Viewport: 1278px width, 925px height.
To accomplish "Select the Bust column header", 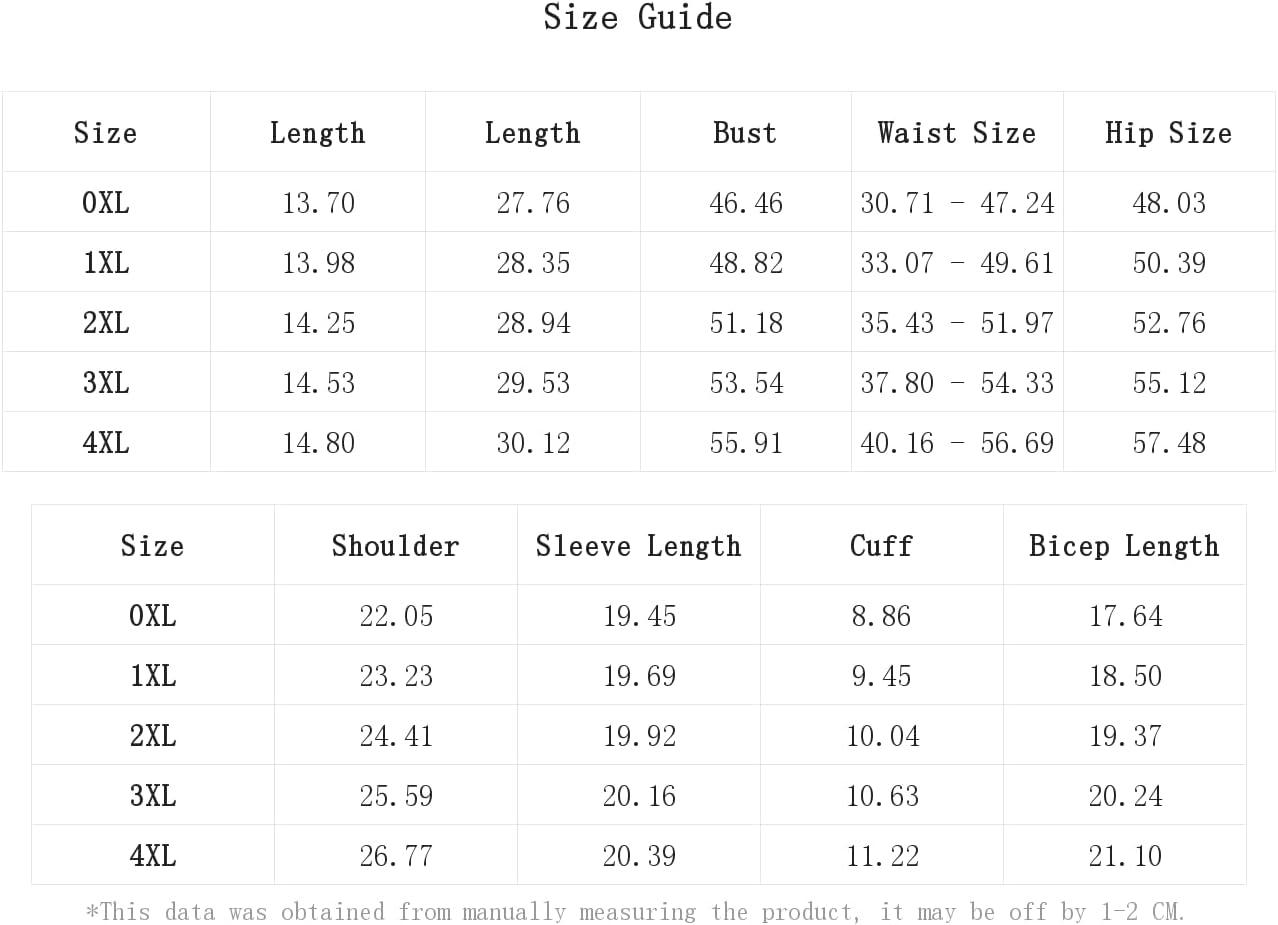I will [745, 132].
